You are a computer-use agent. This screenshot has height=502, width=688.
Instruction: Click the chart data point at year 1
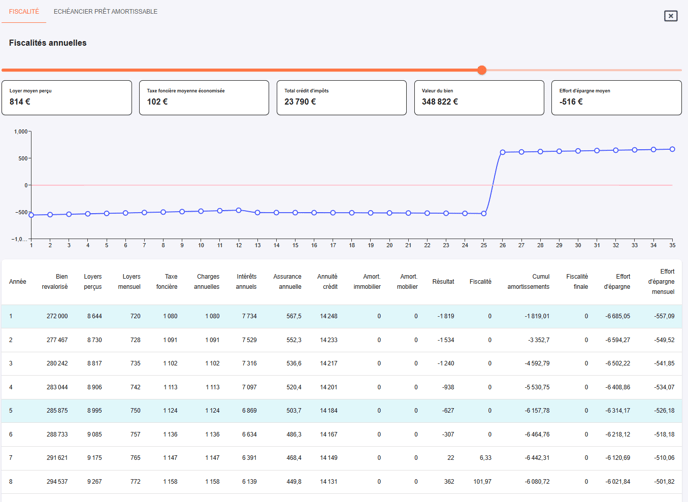[31, 215]
